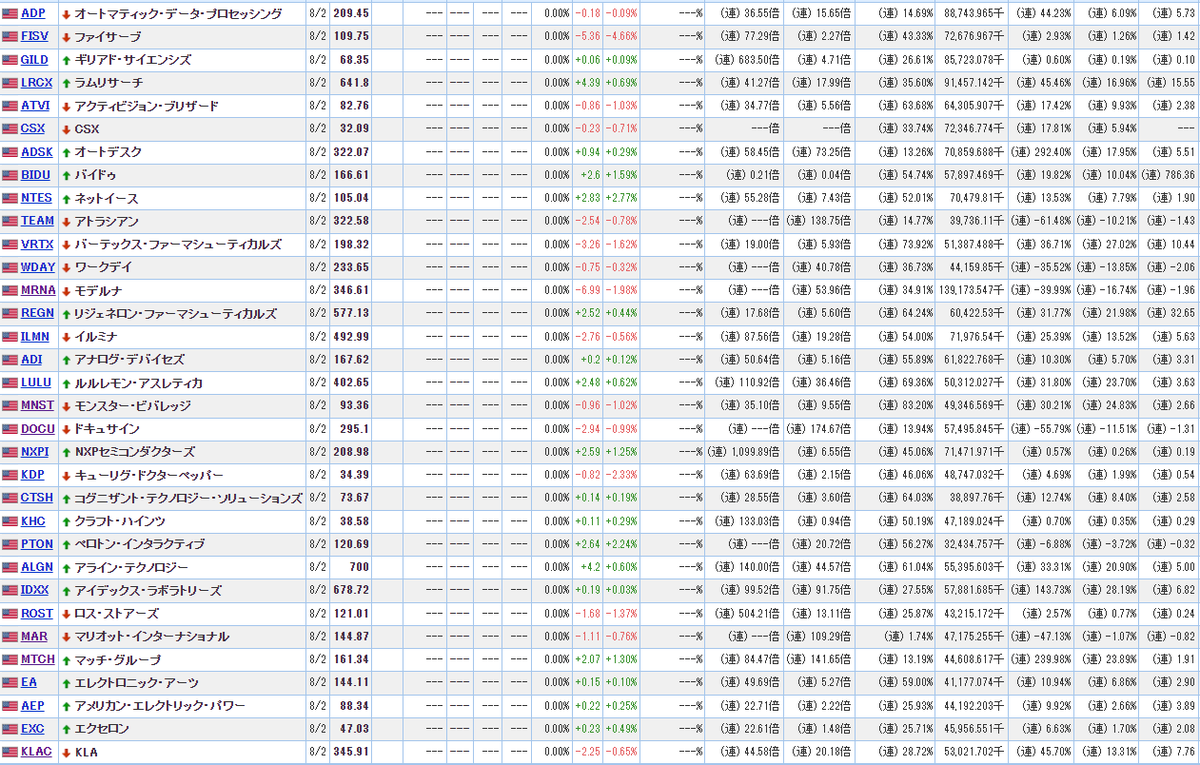Viewport: 1200px width, 765px height.
Task: Open the ILMN ticker link
Action: (x=36, y=336)
